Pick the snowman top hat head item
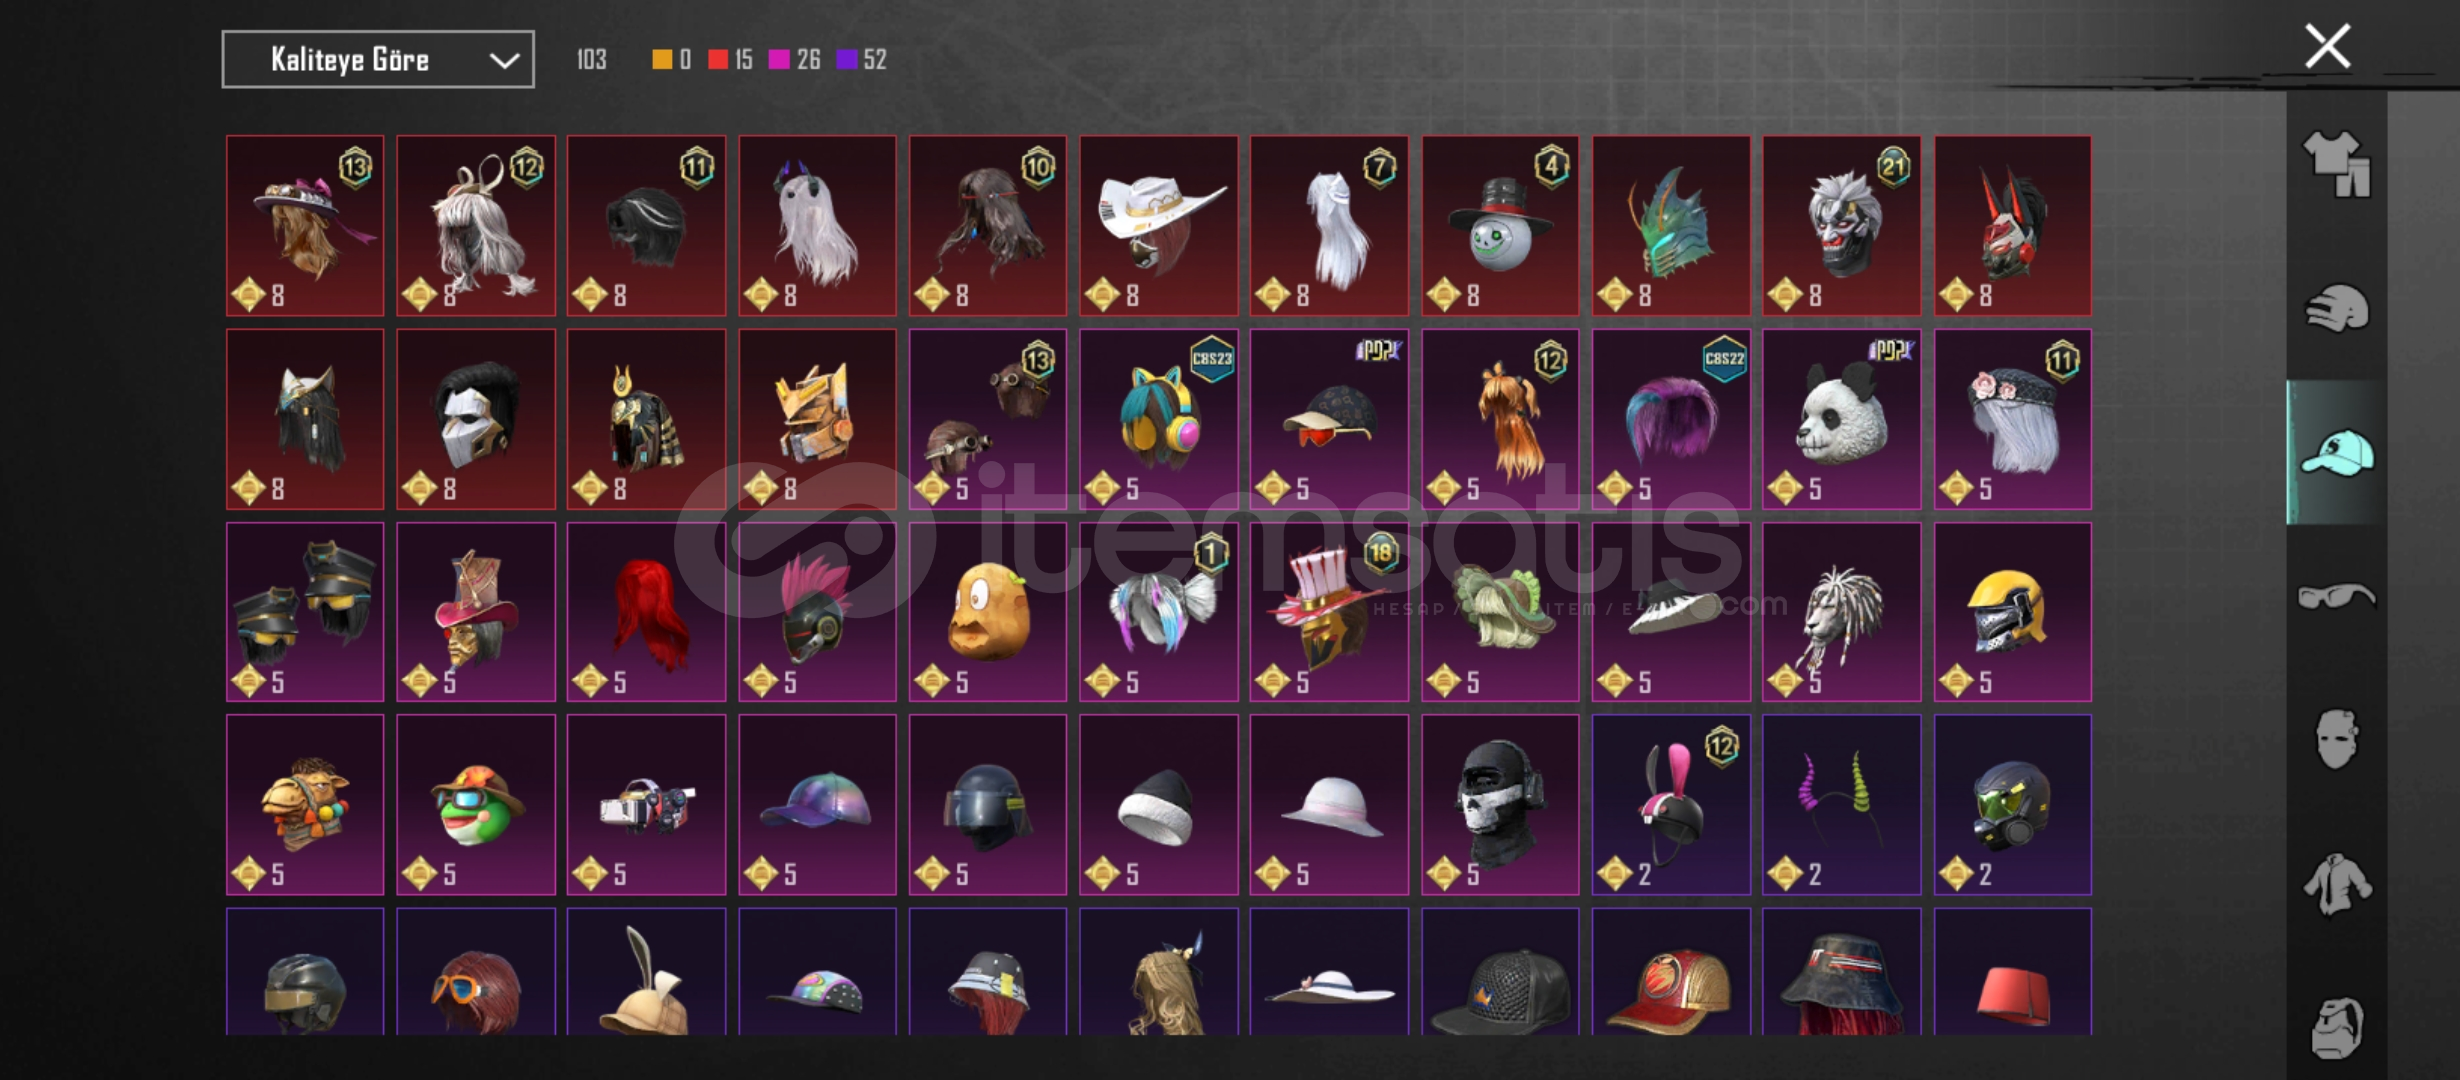Screen dimensions: 2460x1080 pyautogui.click(x=1500, y=226)
